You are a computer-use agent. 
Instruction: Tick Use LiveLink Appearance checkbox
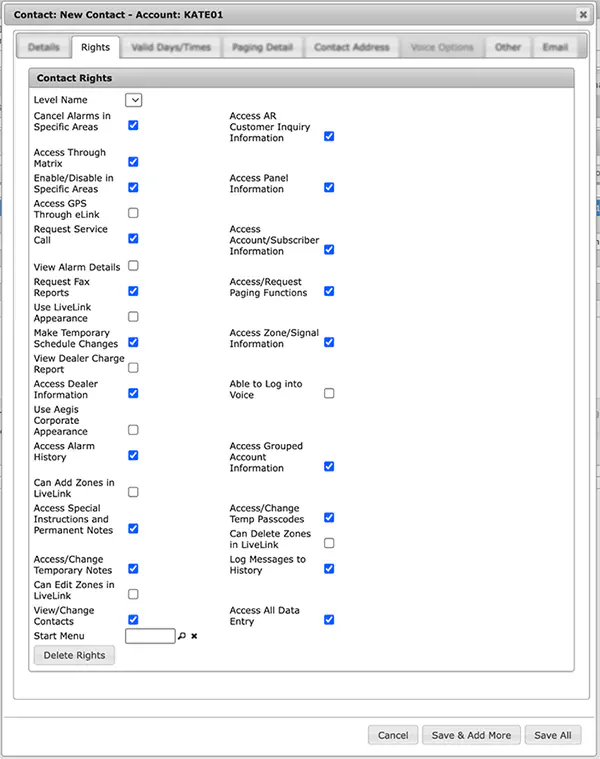[x=133, y=317]
